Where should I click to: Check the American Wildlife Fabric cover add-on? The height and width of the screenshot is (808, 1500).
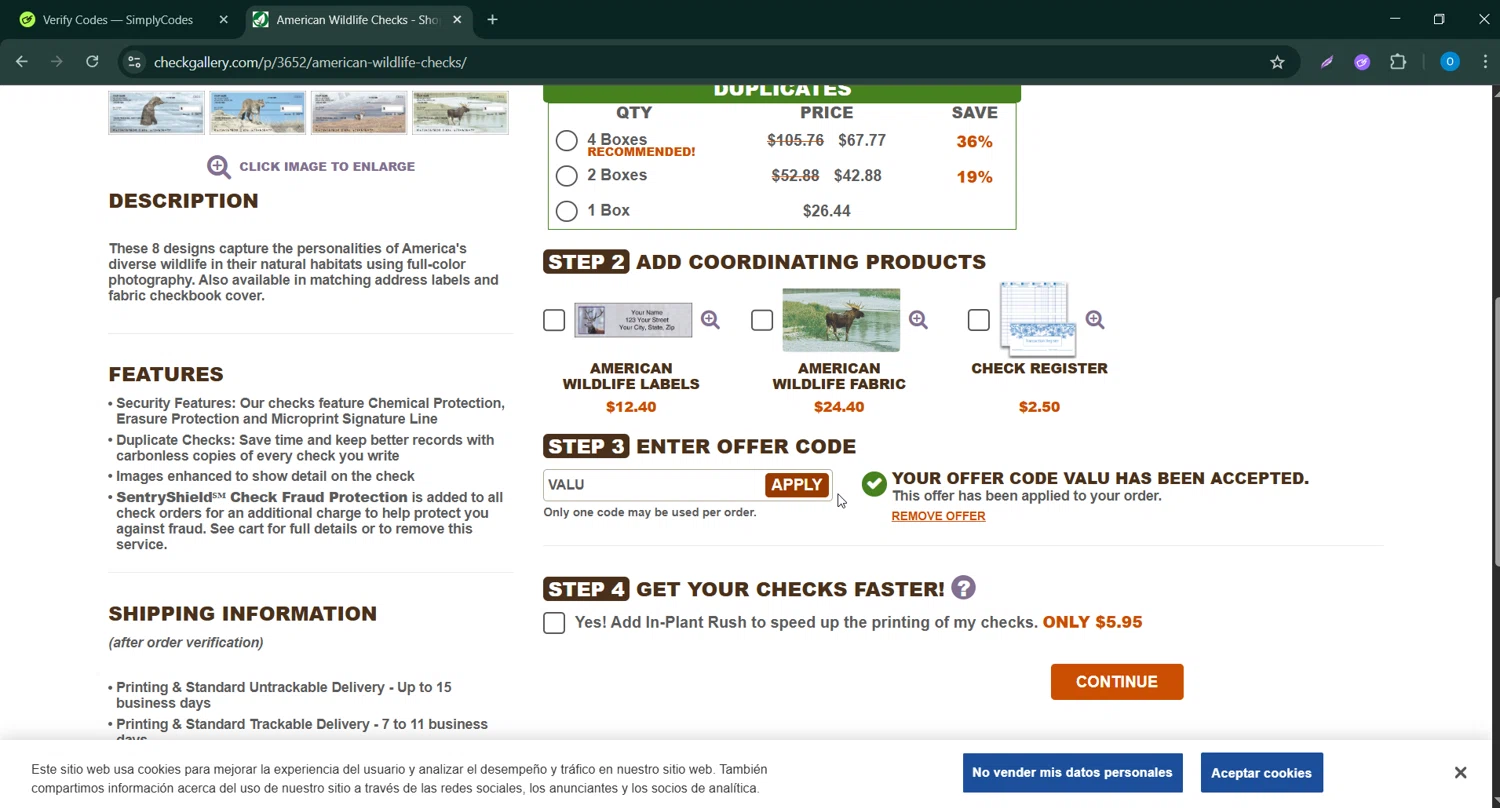762,320
